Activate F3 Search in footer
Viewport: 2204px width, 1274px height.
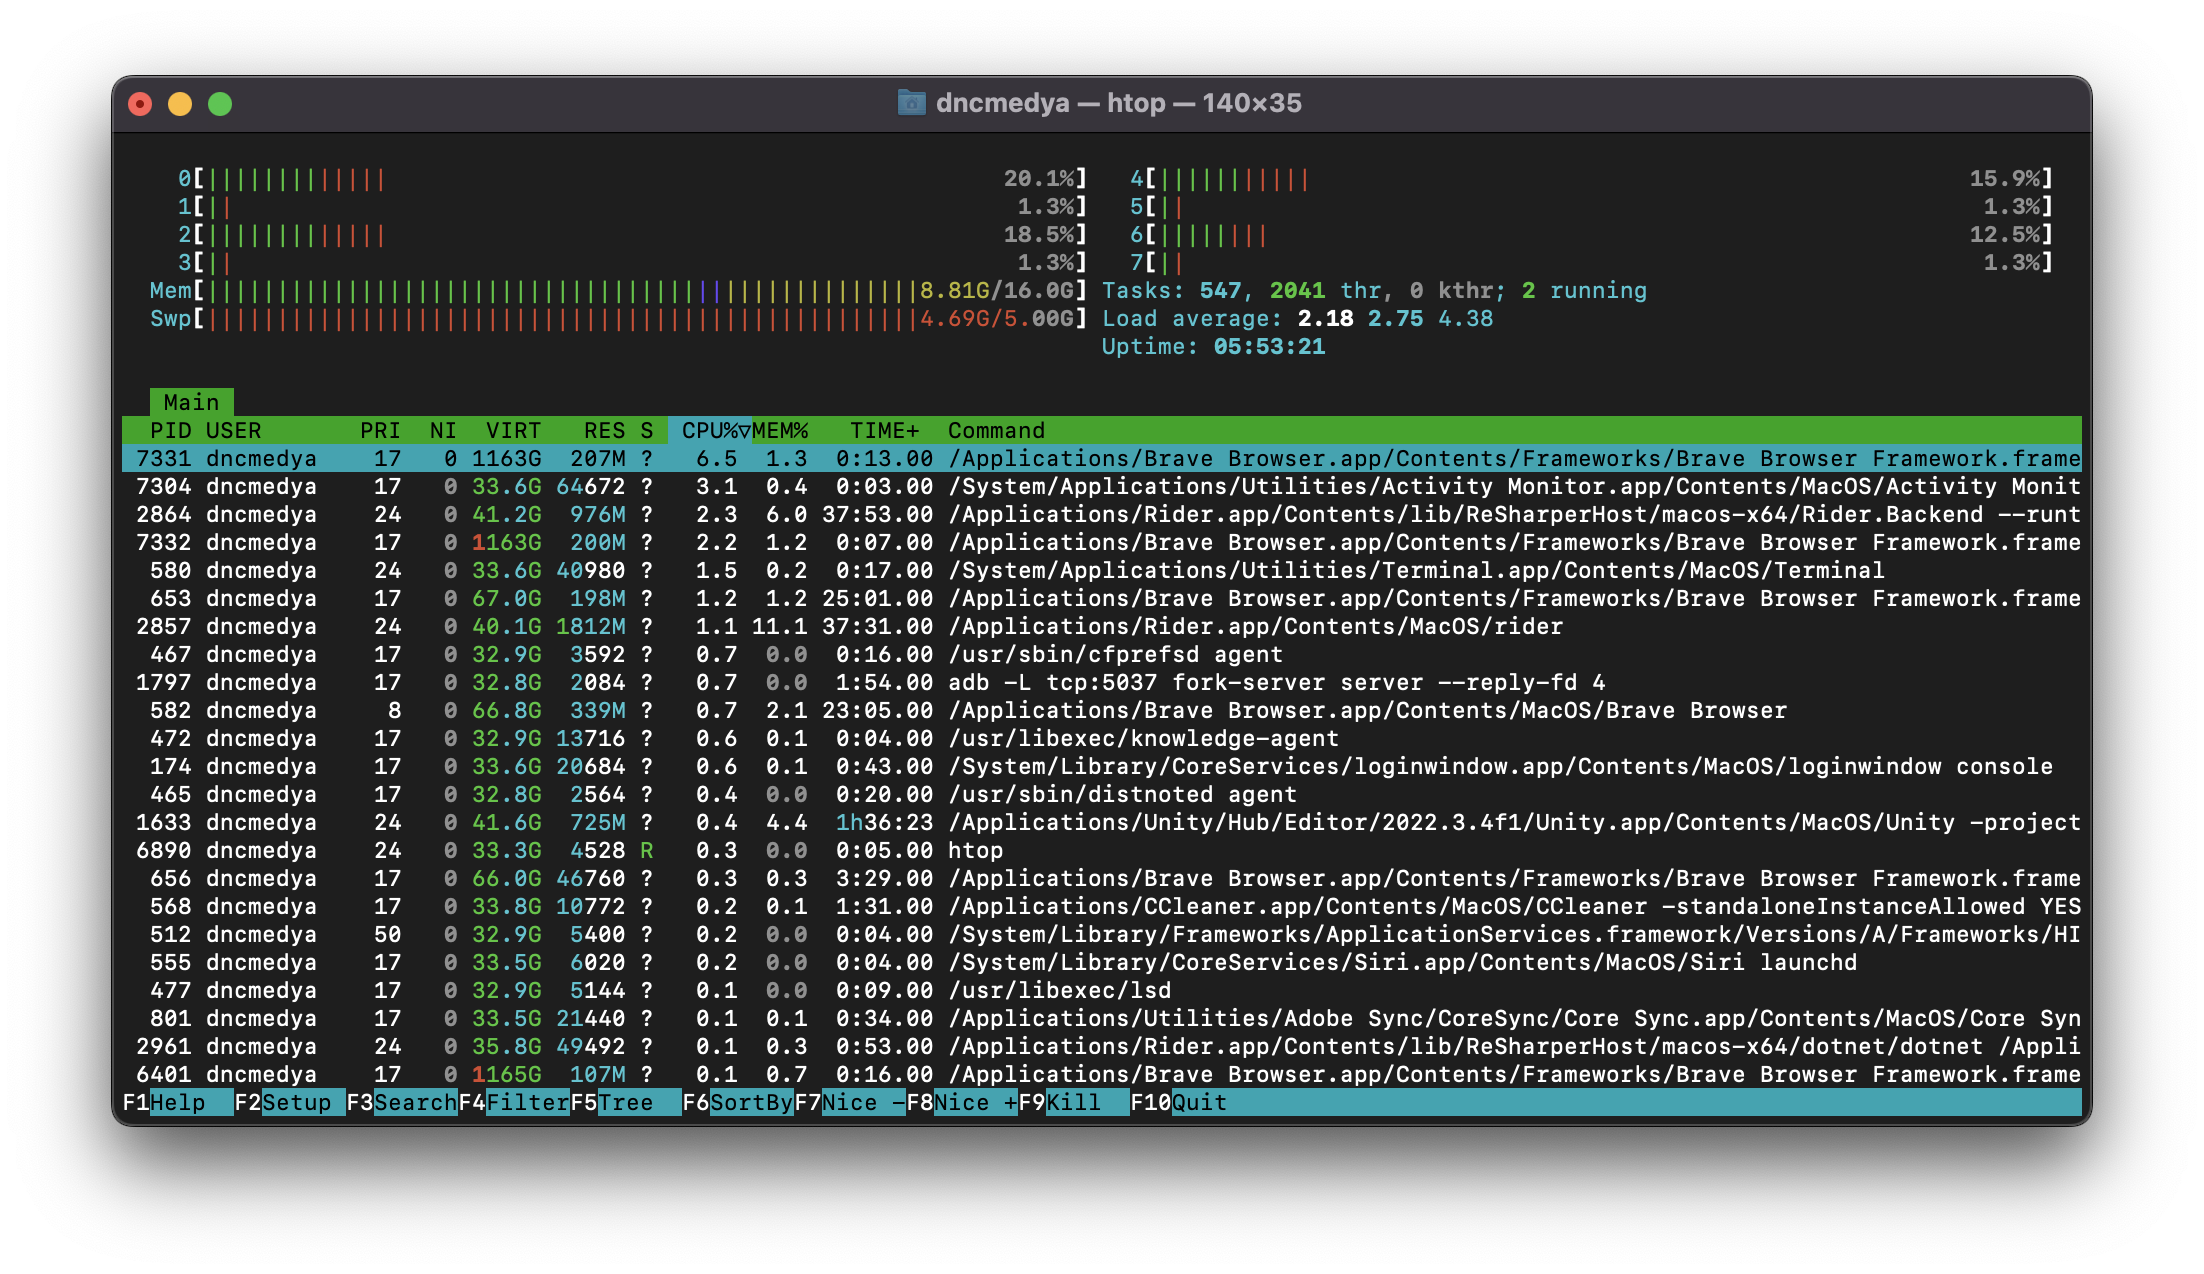pyautogui.click(x=414, y=1102)
